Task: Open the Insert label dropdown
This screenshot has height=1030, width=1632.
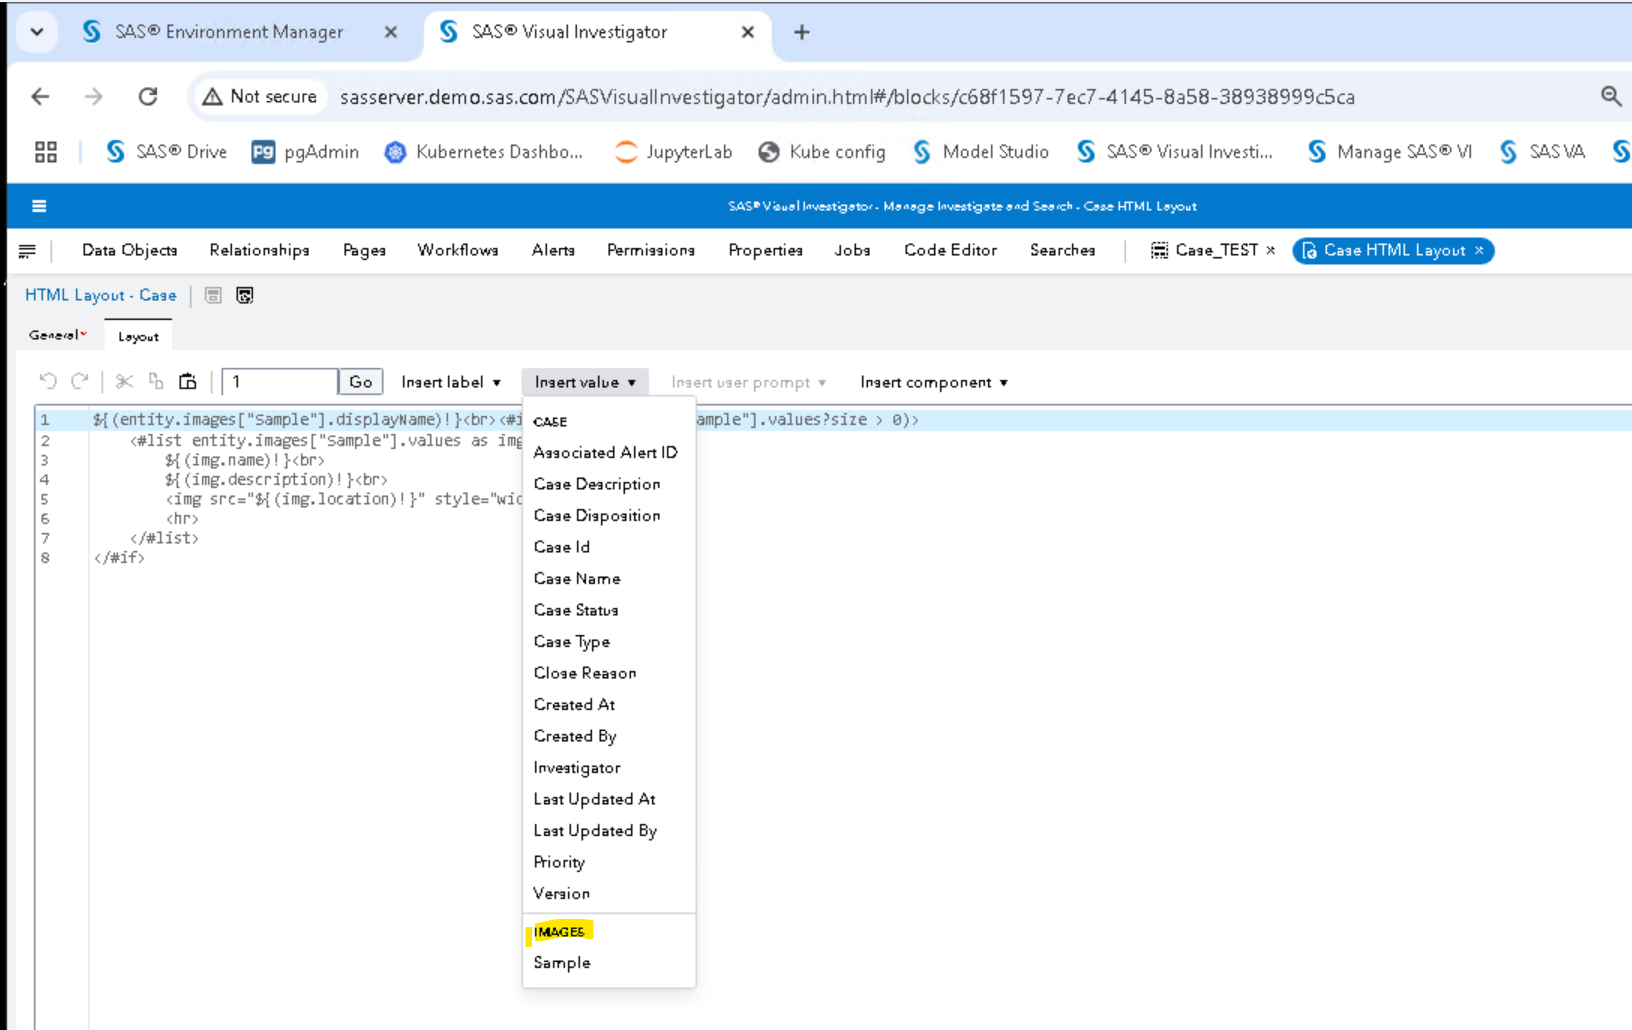Action: point(449,381)
